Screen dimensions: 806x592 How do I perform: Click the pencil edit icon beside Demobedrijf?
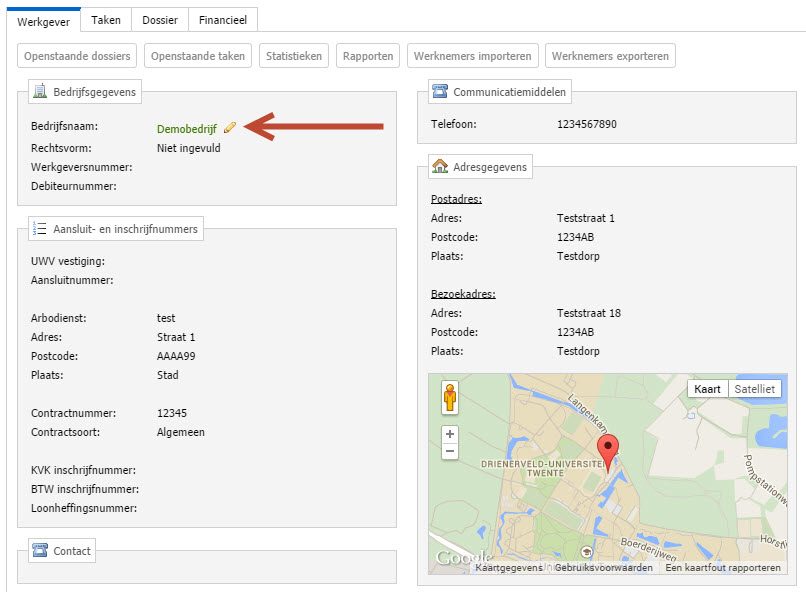pos(230,128)
